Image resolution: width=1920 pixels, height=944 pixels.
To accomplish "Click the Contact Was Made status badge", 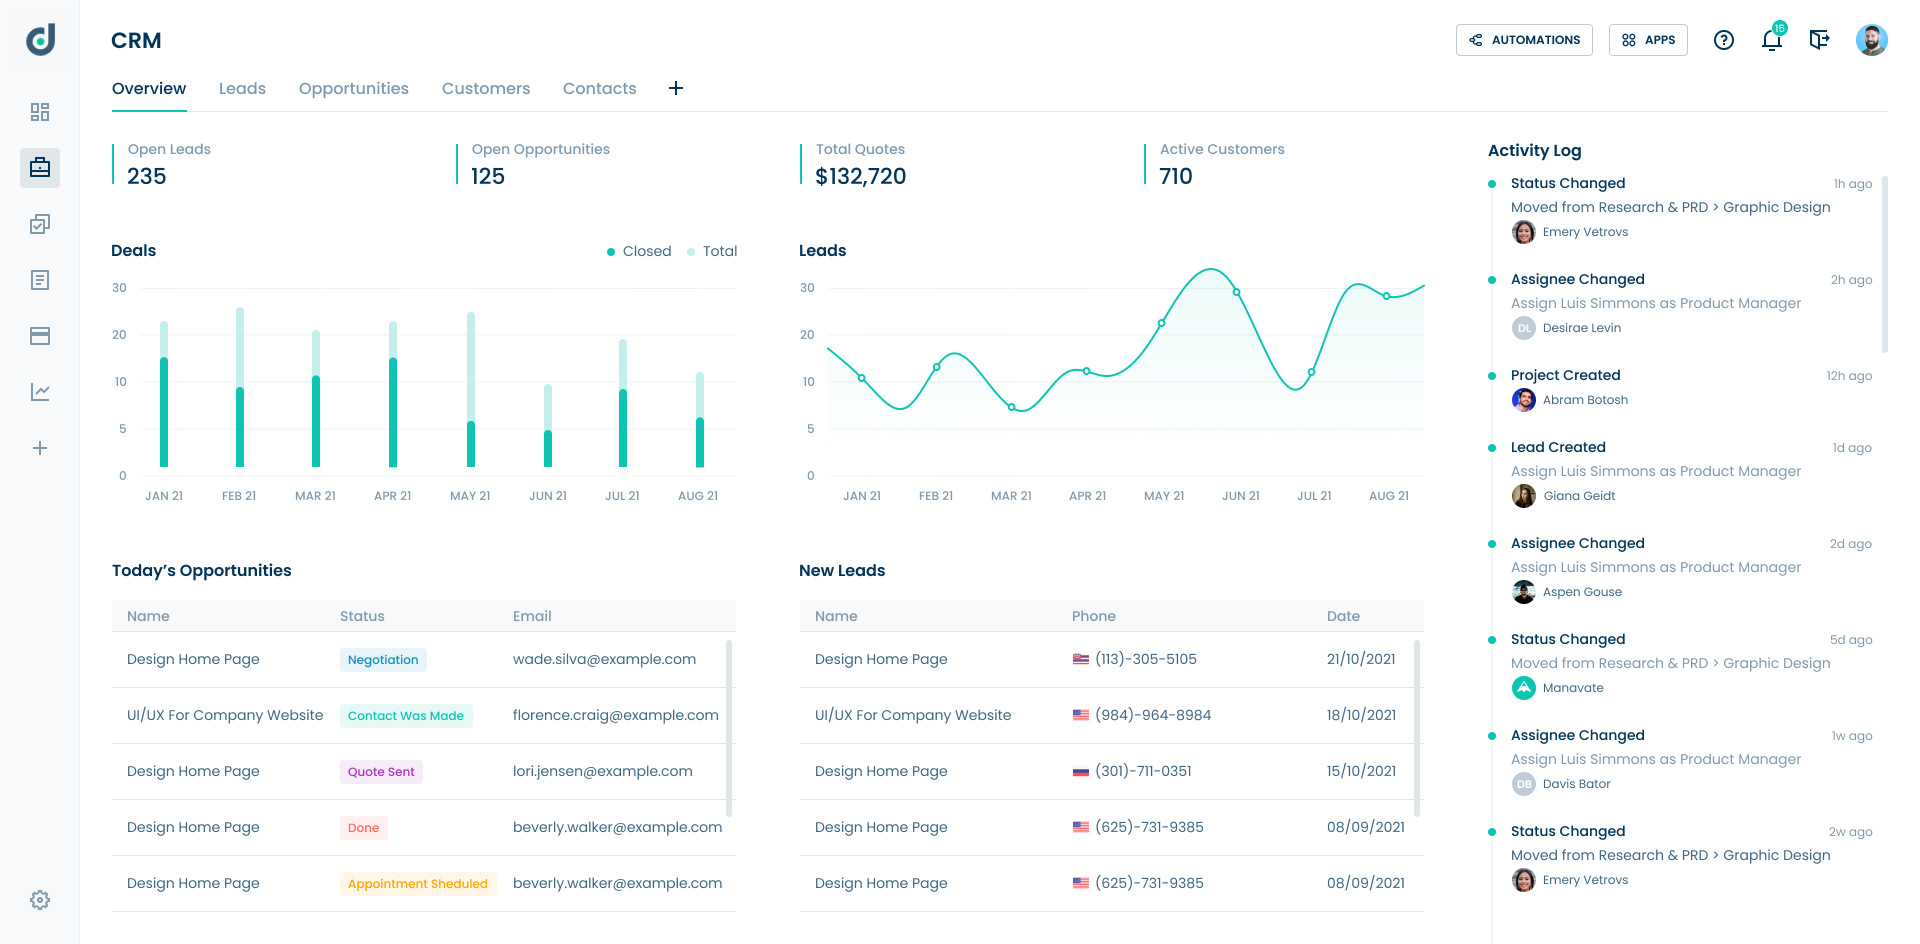I will 406,716.
